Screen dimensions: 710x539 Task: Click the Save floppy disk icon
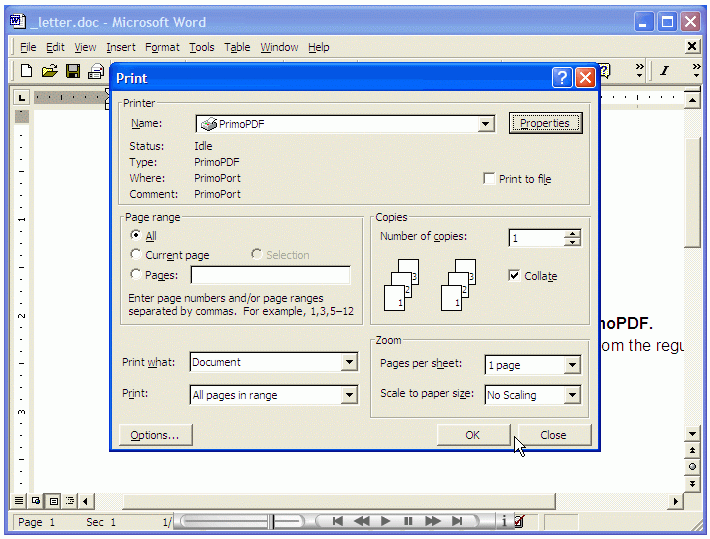pyautogui.click(x=73, y=71)
